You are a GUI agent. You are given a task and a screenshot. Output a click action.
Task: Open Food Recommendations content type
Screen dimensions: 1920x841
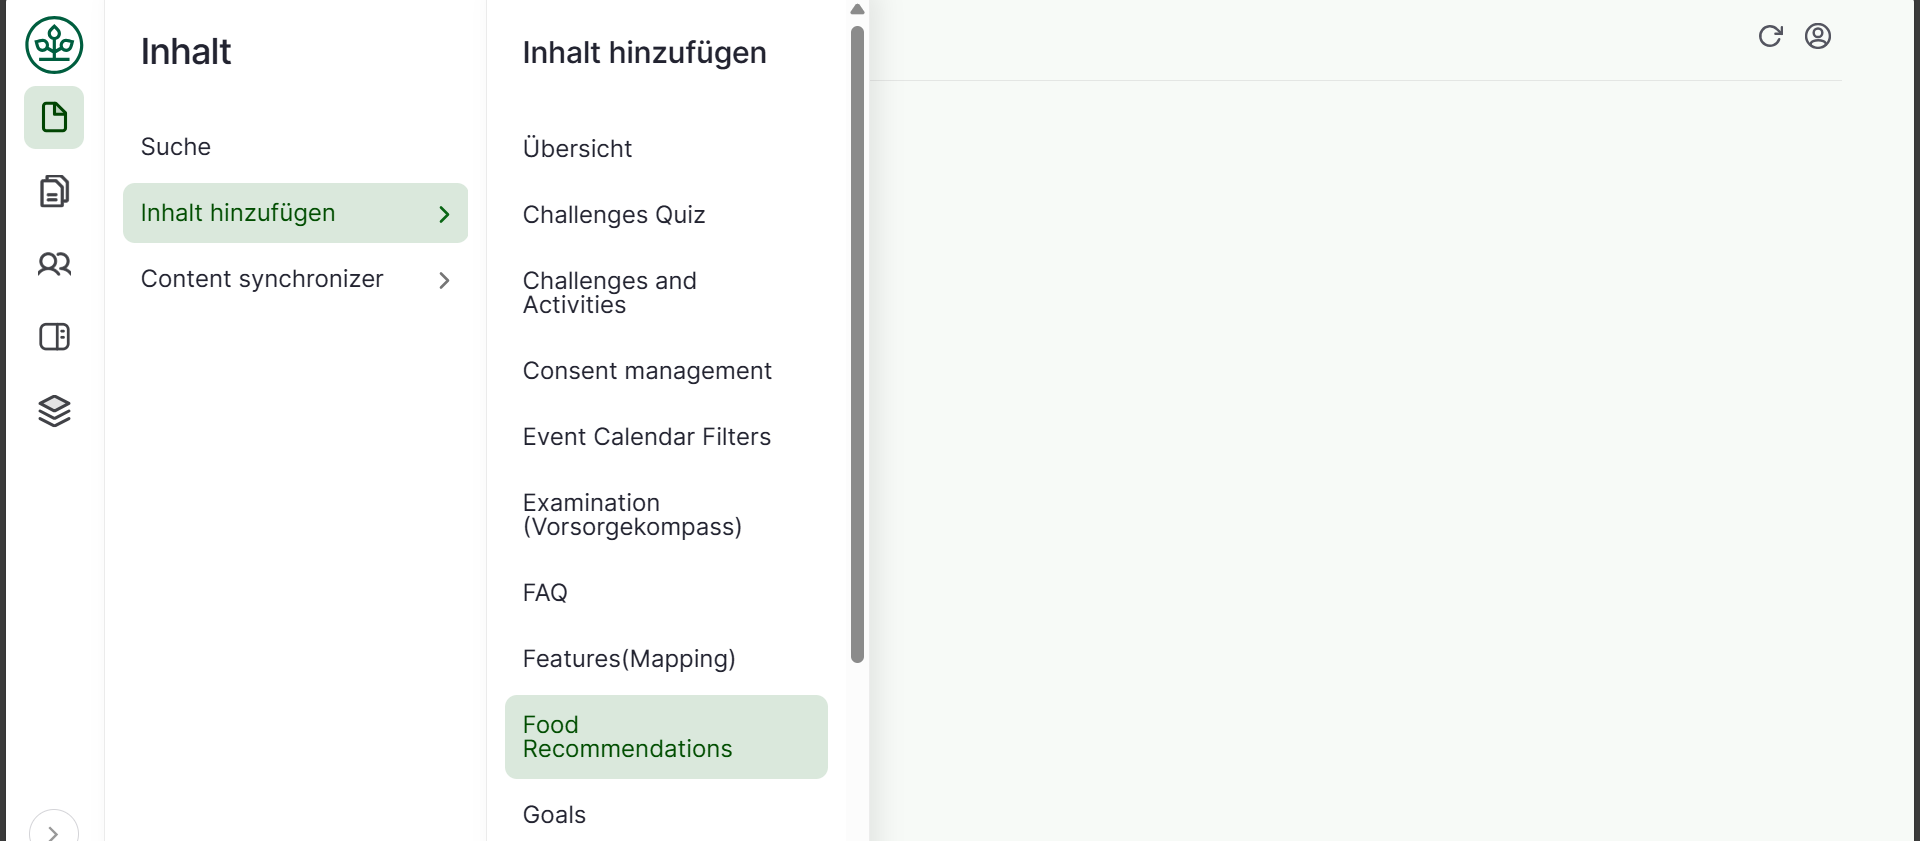(627, 737)
